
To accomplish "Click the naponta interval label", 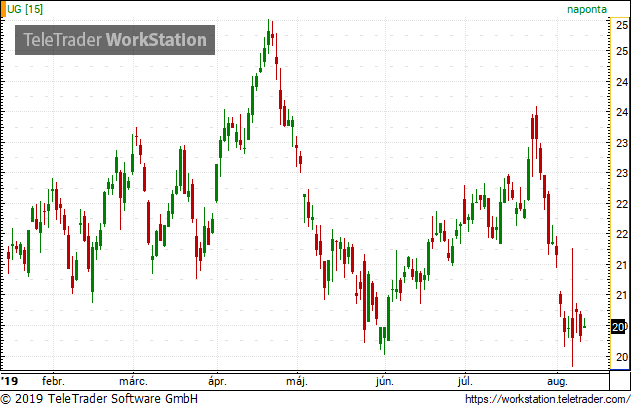I will [x=587, y=9].
